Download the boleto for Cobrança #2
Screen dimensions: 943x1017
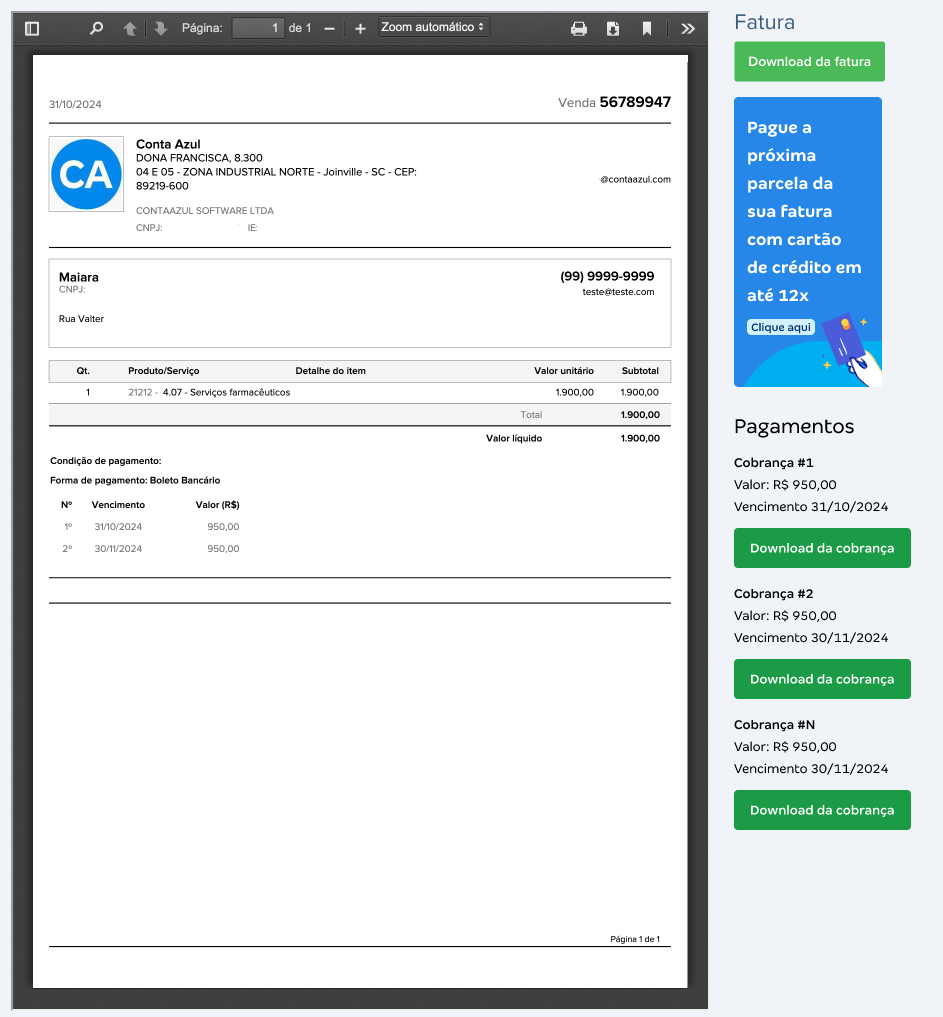tap(822, 679)
